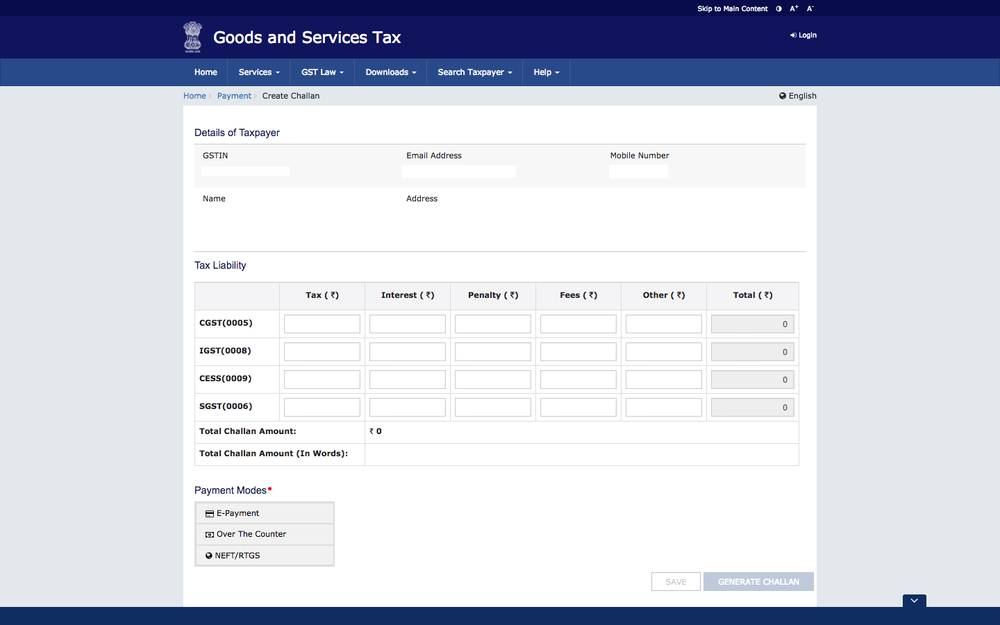Select the E-Payment card icon
The image size is (1000, 625).
[207, 511]
